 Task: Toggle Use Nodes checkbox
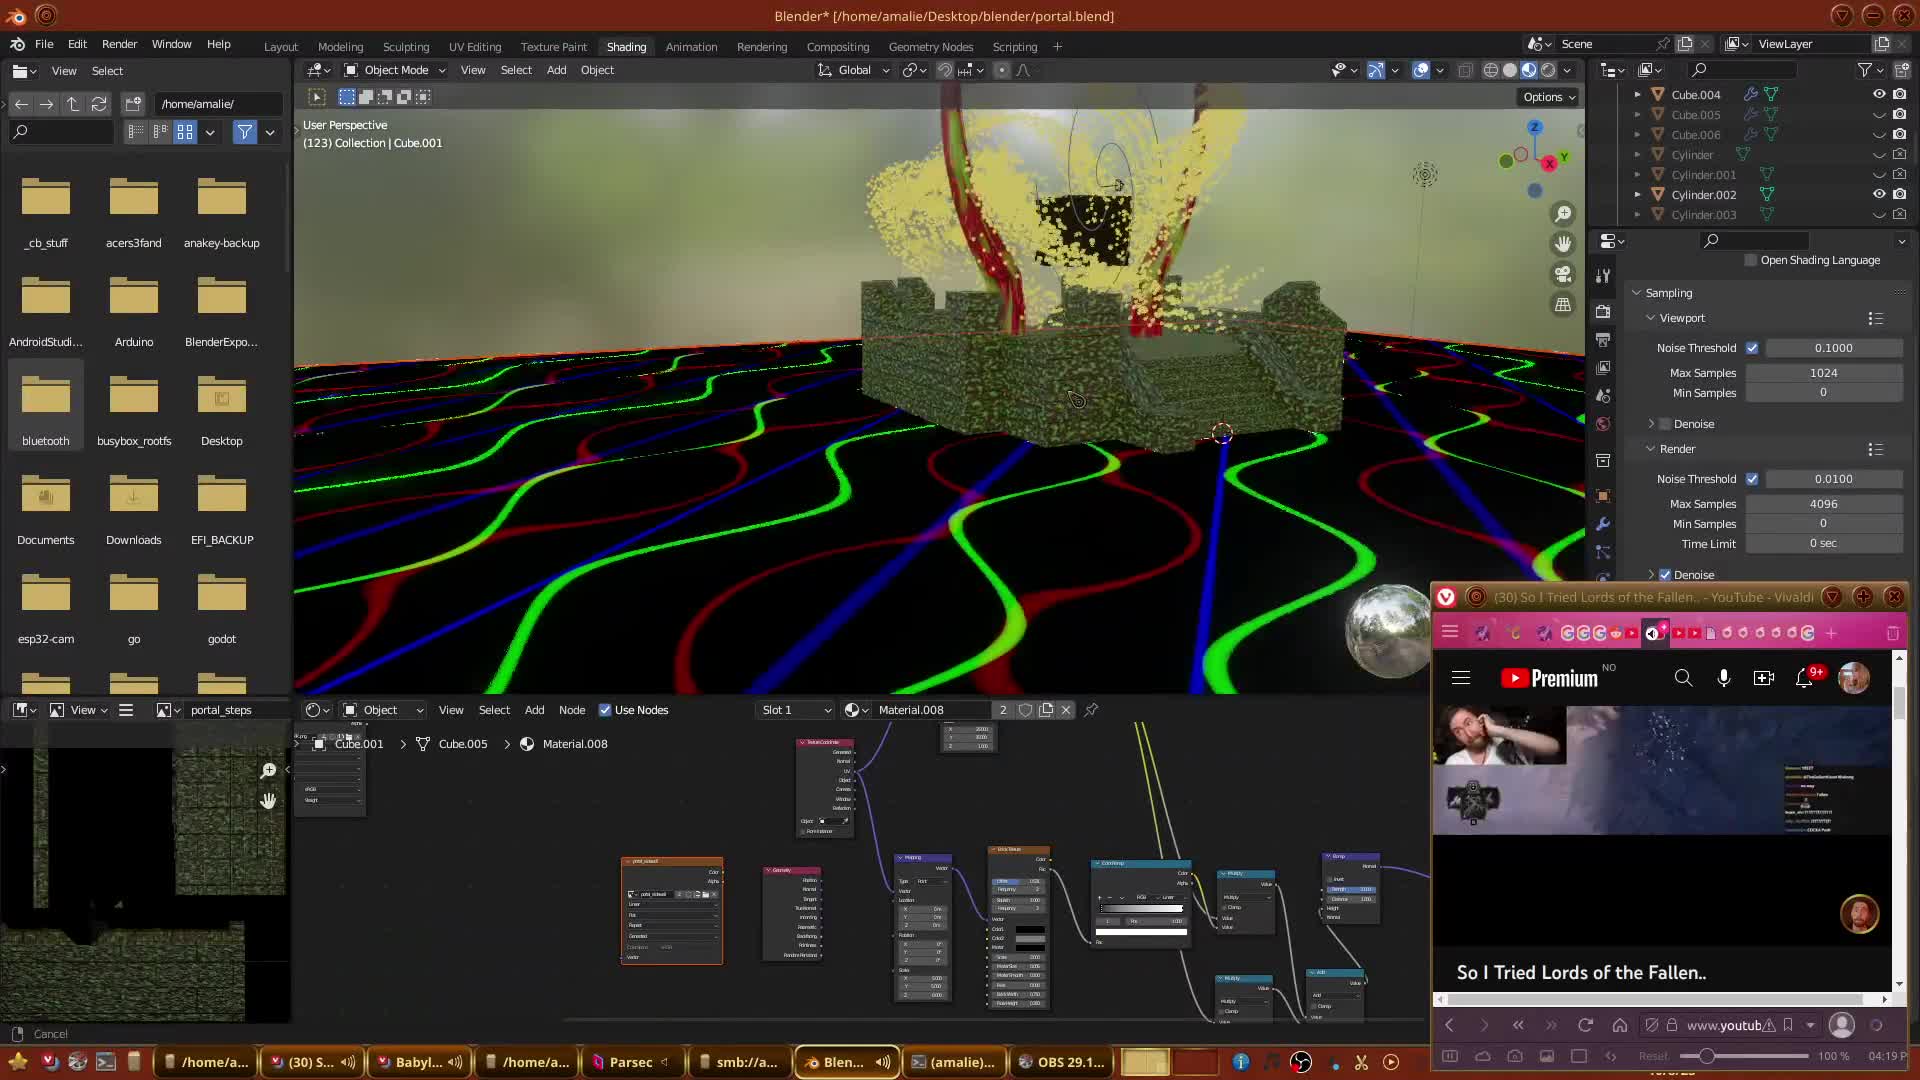click(x=605, y=710)
